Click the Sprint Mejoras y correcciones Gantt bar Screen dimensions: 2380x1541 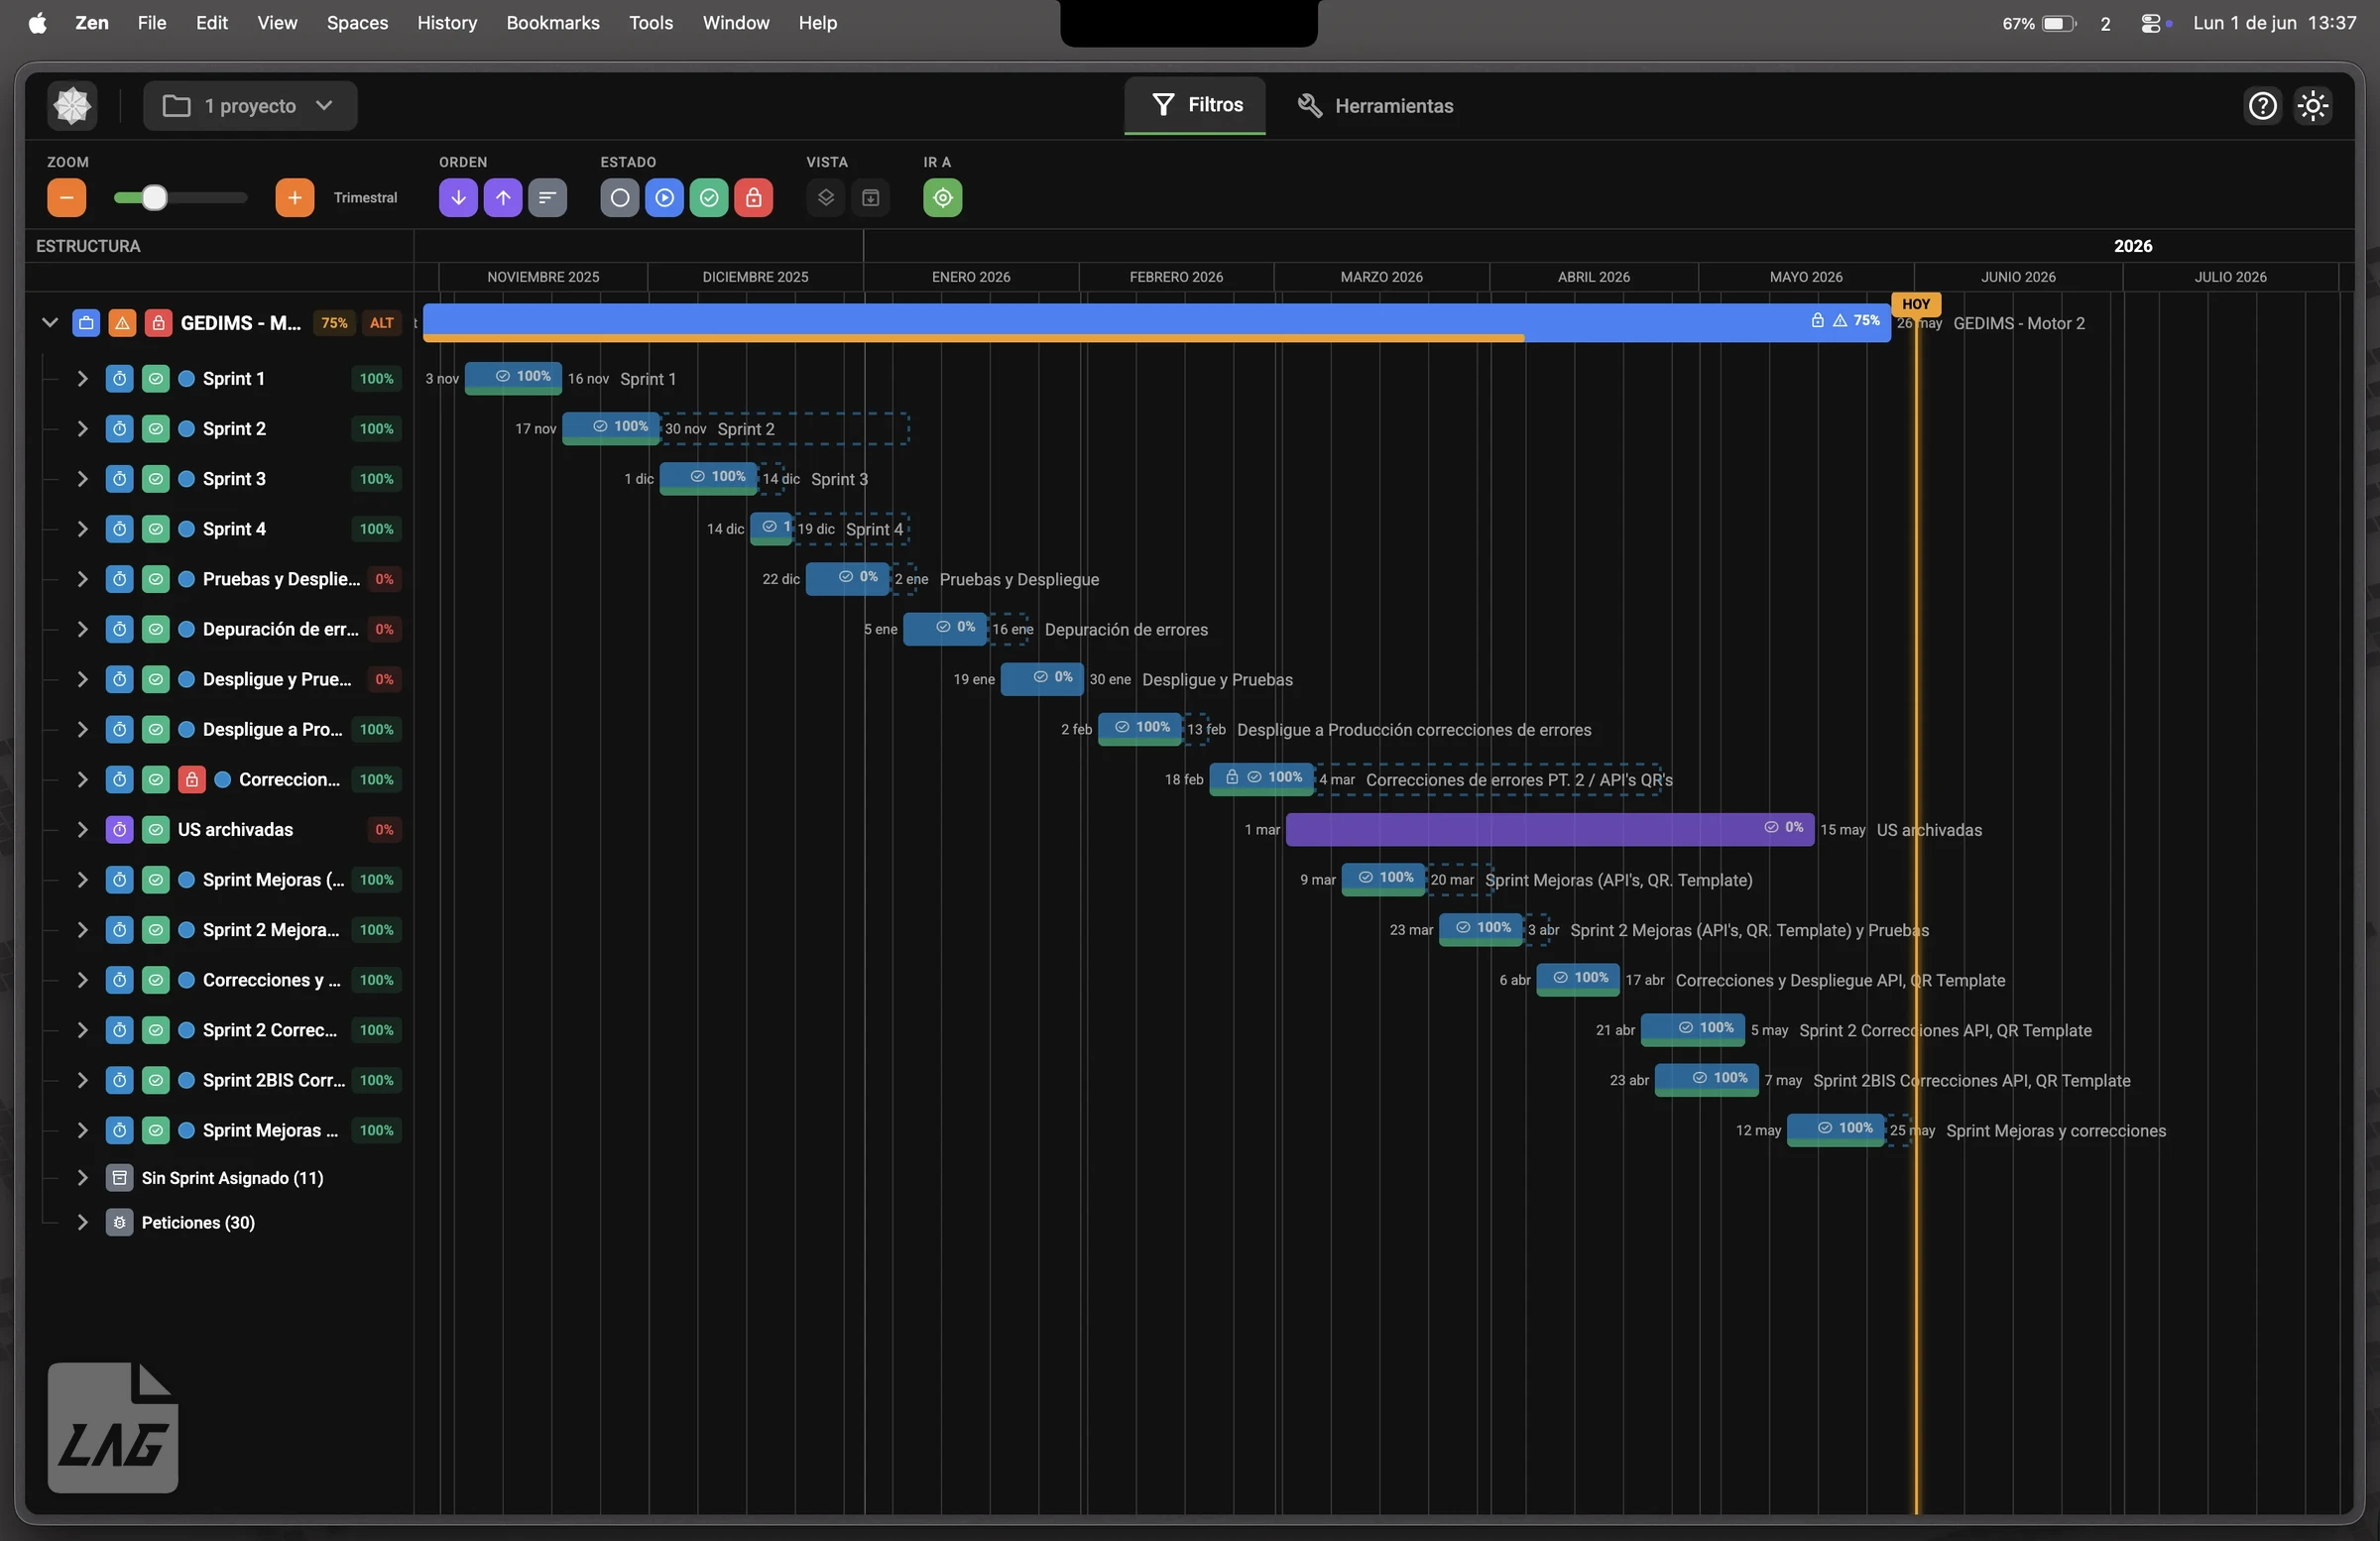(1835, 1130)
